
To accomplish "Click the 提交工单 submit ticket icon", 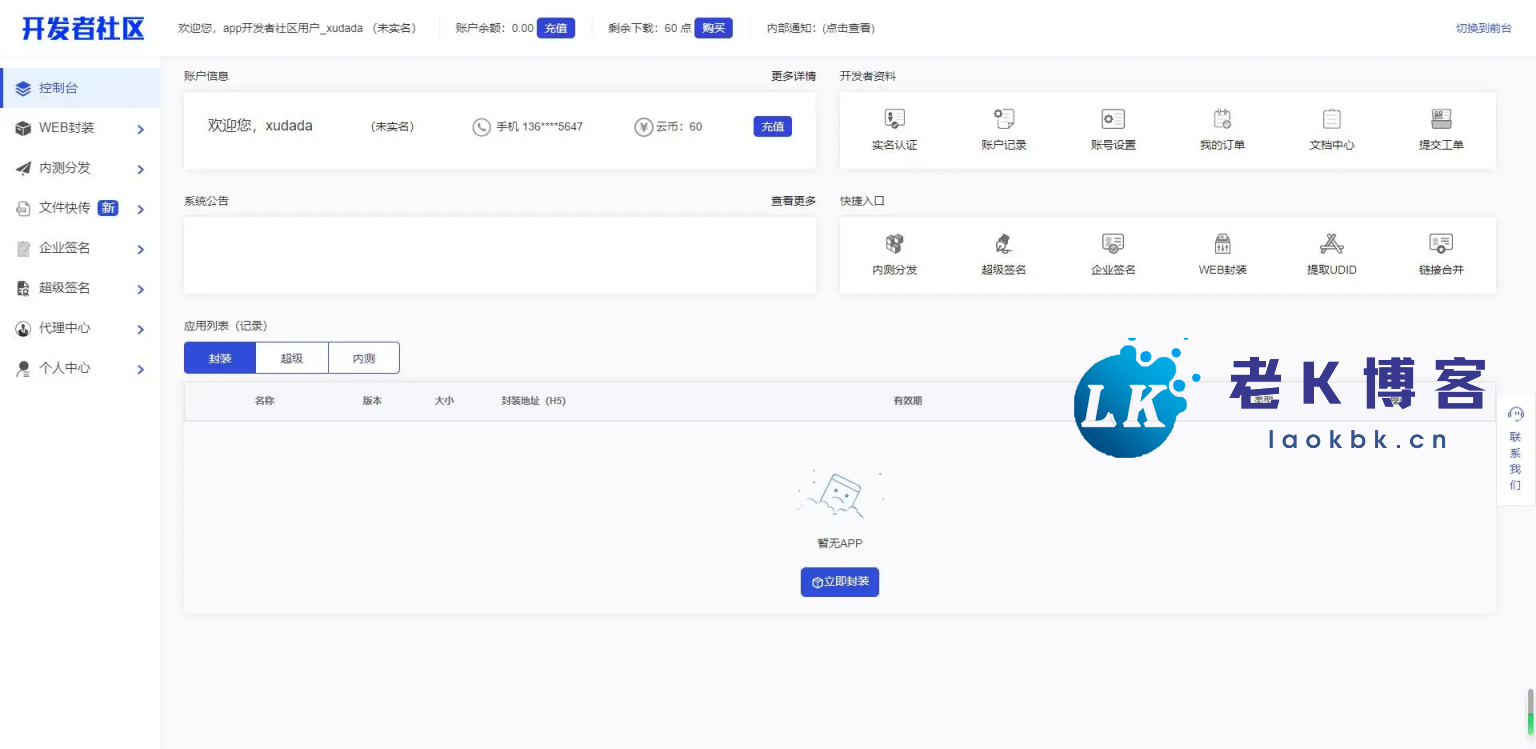I will [x=1440, y=120].
